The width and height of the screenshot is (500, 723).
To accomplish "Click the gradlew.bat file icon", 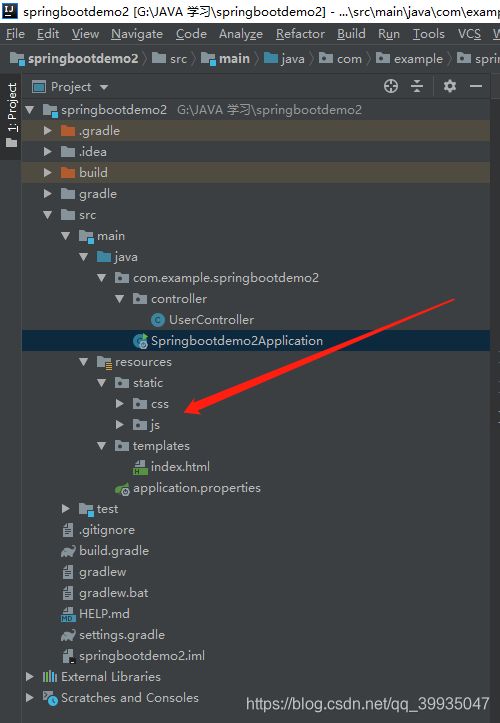I will pyautogui.click(x=68, y=593).
